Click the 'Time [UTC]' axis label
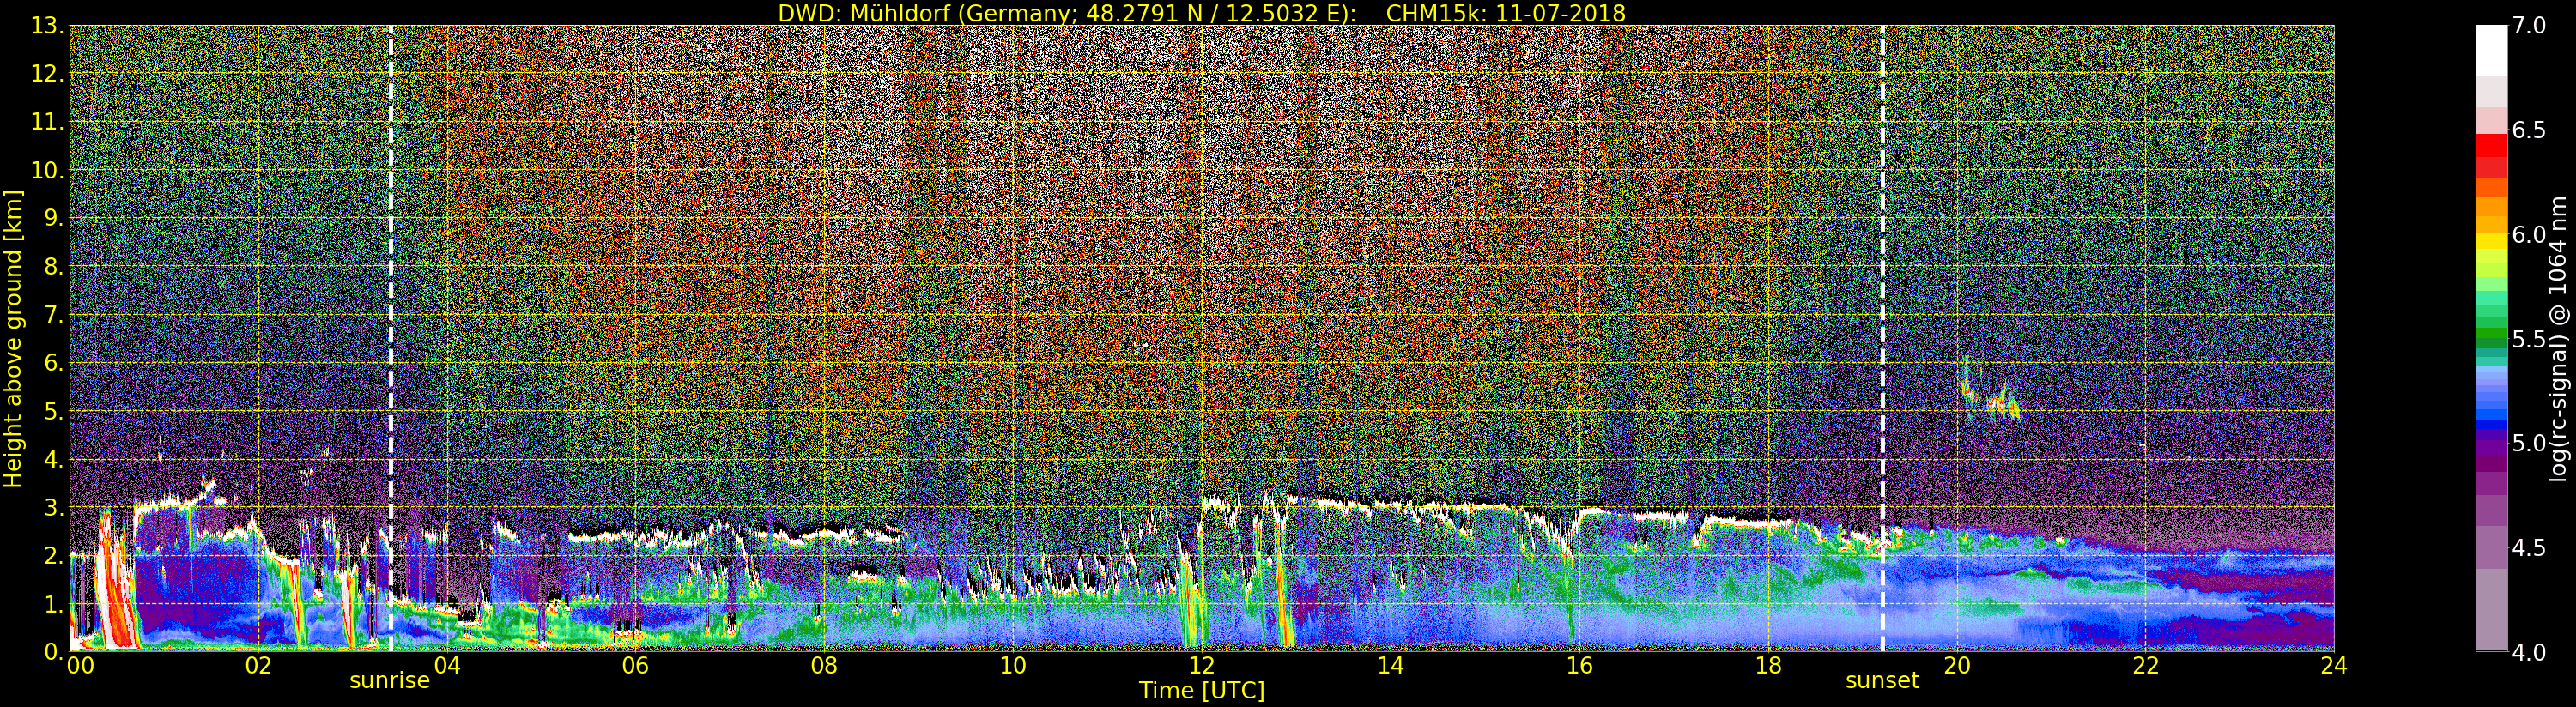2576x707 pixels. coord(1202,691)
